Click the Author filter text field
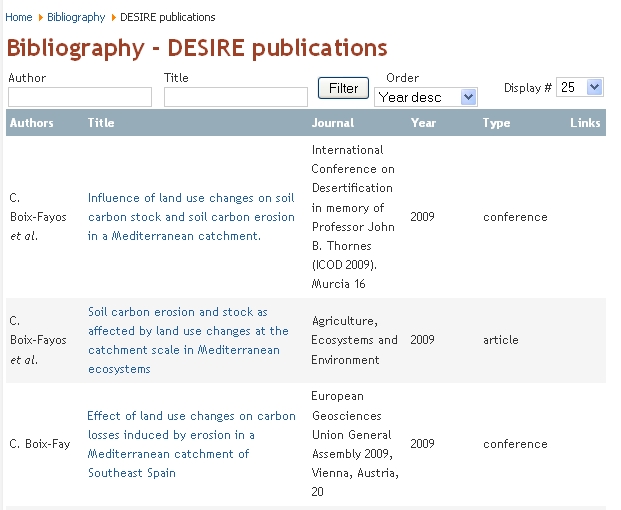The width and height of the screenshot is (621, 510). point(80,97)
